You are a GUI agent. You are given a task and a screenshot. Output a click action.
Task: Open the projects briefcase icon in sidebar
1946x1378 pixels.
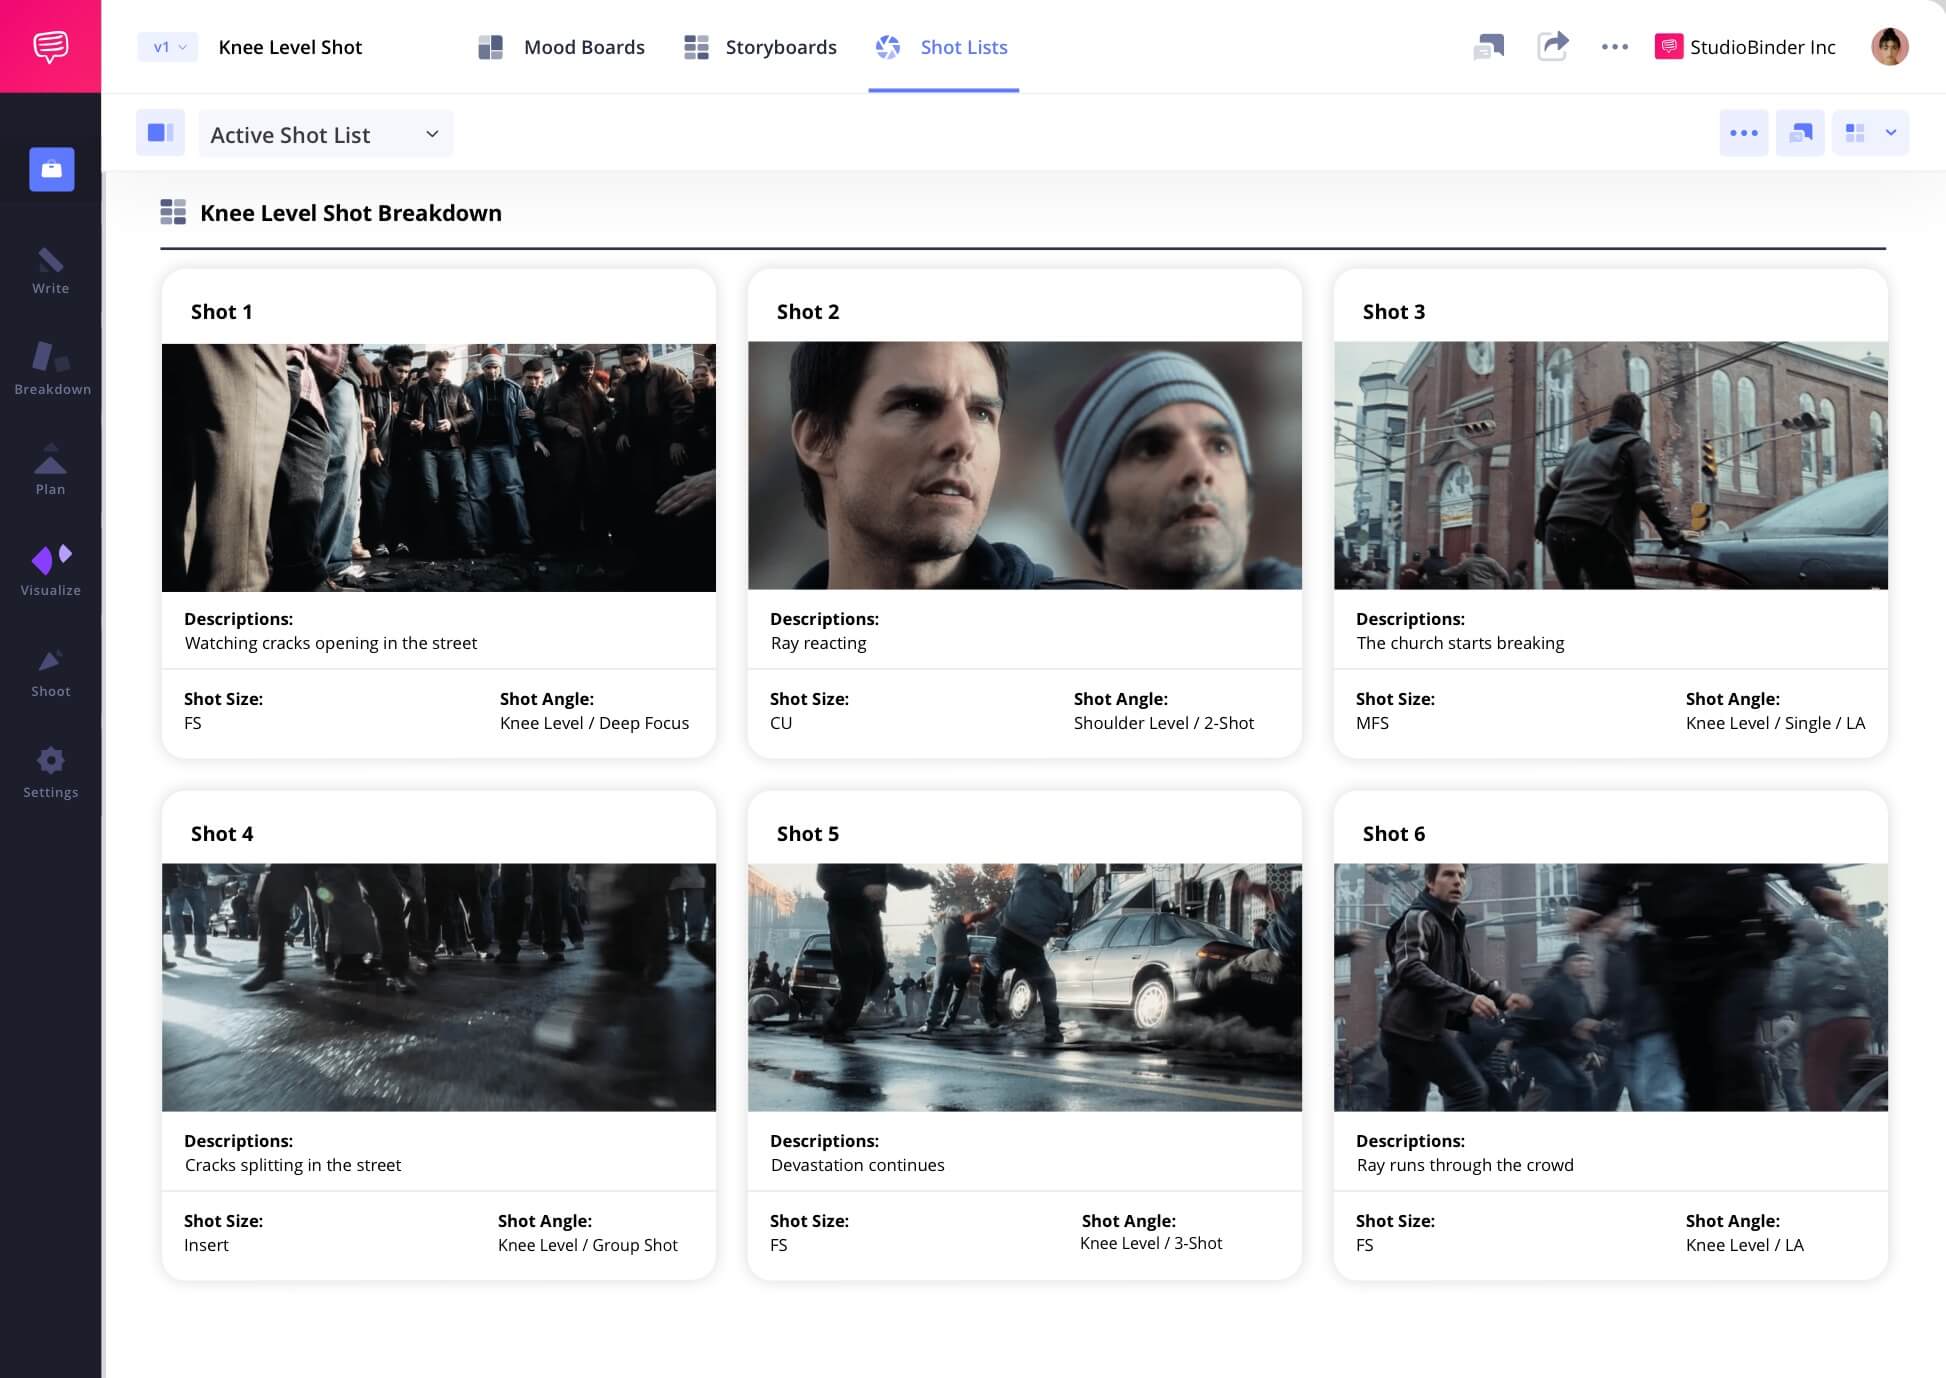pyautogui.click(x=51, y=169)
